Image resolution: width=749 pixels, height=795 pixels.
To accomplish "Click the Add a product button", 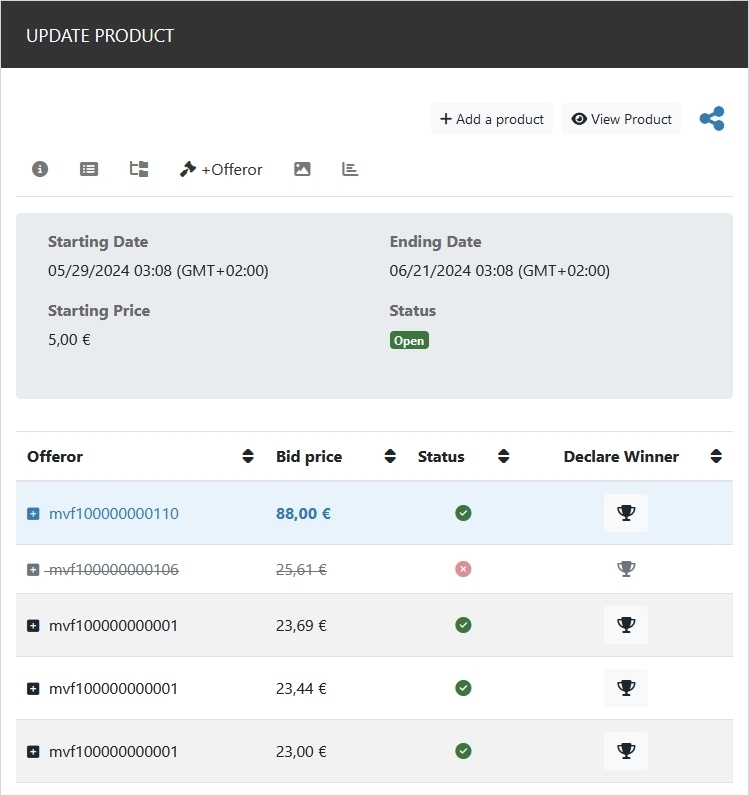I will [492, 119].
